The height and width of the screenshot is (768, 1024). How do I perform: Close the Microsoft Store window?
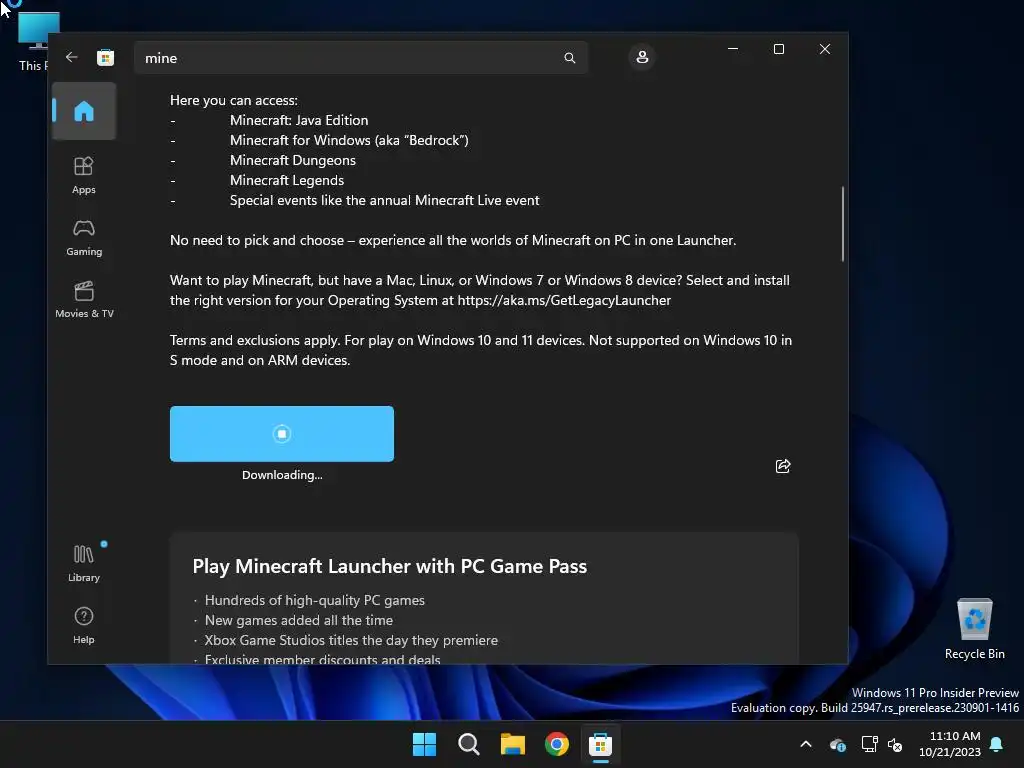825,49
